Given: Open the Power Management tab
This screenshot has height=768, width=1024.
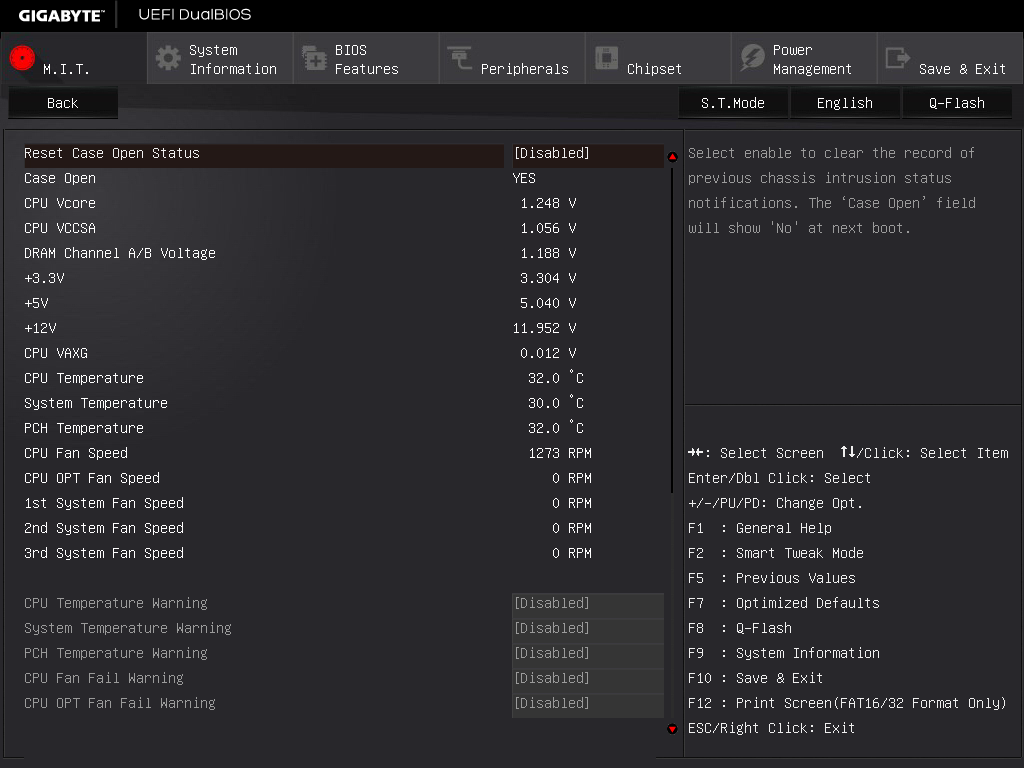Looking at the screenshot, I should pos(805,59).
